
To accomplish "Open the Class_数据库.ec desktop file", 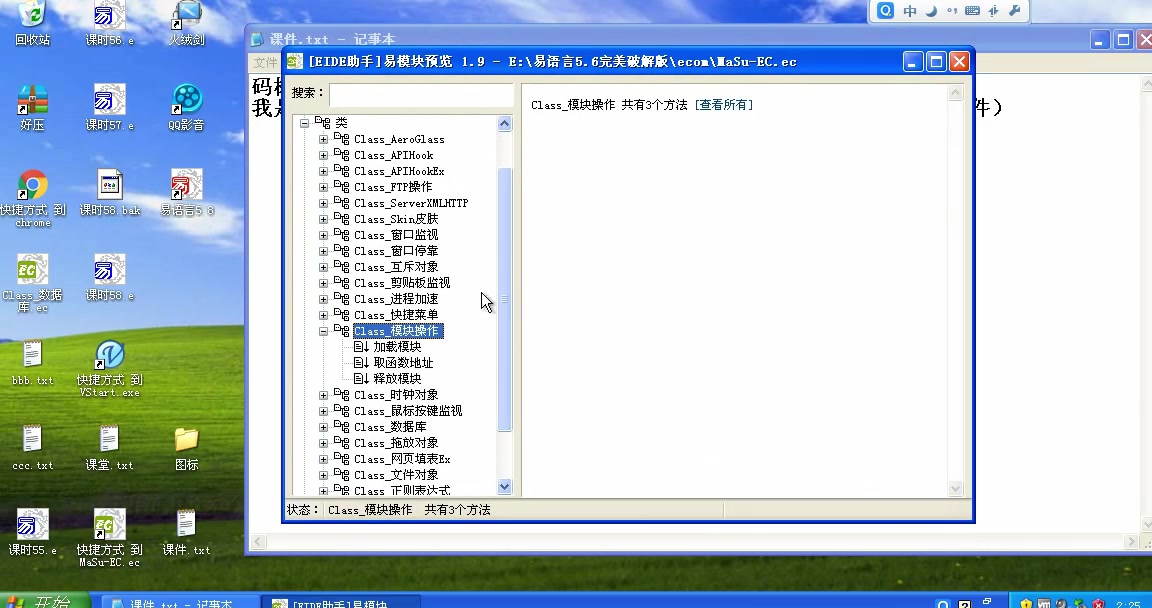I will [x=33, y=270].
